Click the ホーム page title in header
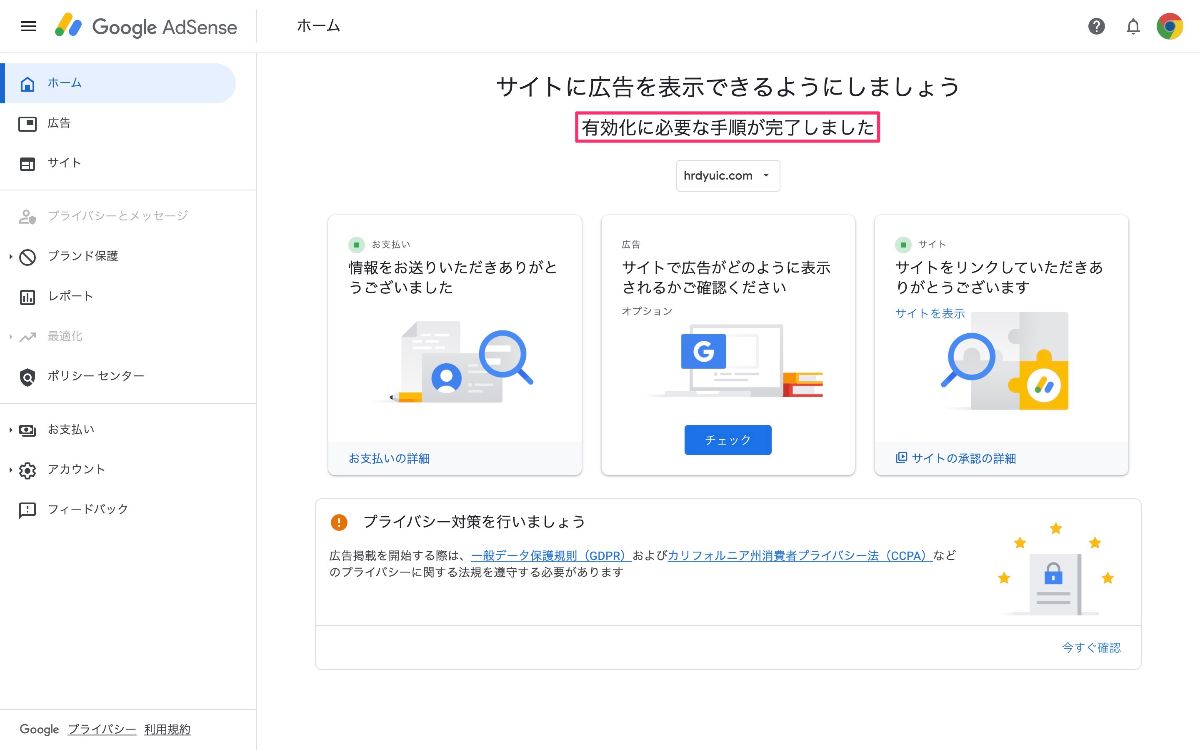 pos(319,26)
